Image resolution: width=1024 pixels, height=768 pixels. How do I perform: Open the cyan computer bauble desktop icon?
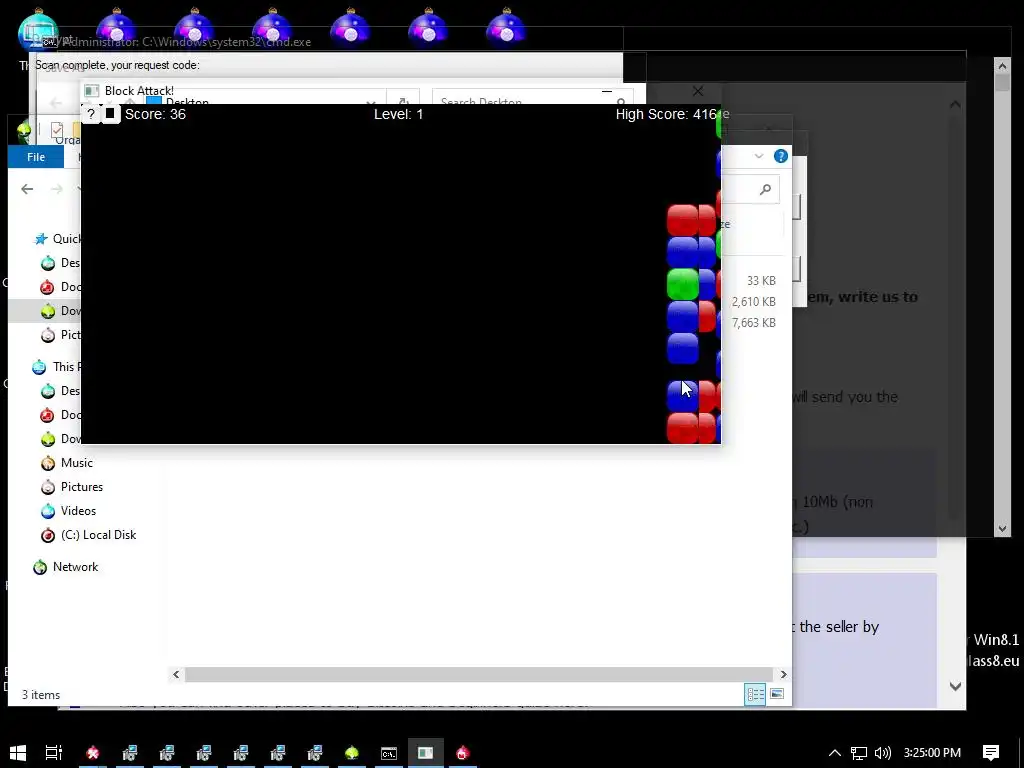tap(38, 31)
